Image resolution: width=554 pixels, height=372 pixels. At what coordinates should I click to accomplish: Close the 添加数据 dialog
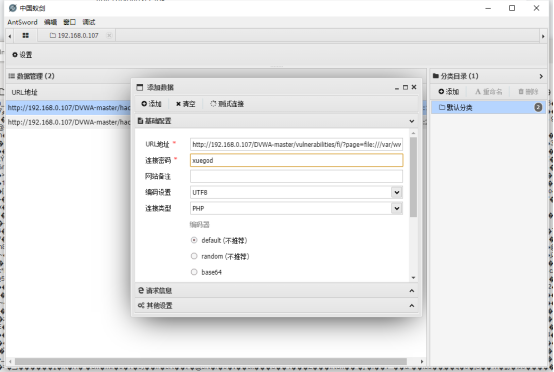click(414, 87)
